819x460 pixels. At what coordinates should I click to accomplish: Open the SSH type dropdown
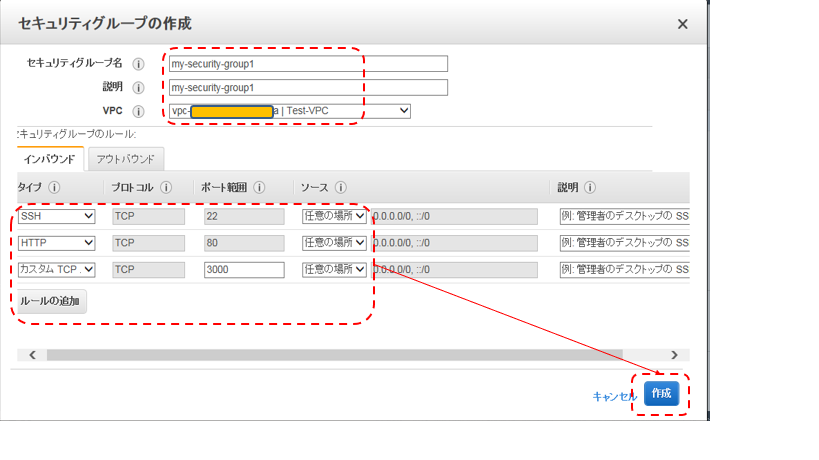pyautogui.click(x=56, y=216)
